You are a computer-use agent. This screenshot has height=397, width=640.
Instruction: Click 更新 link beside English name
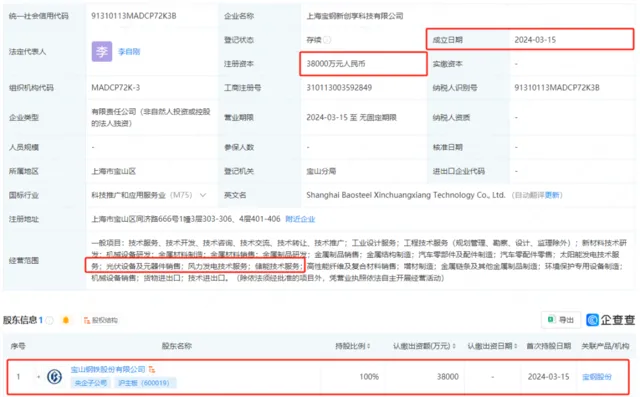click(x=552, y=195)
